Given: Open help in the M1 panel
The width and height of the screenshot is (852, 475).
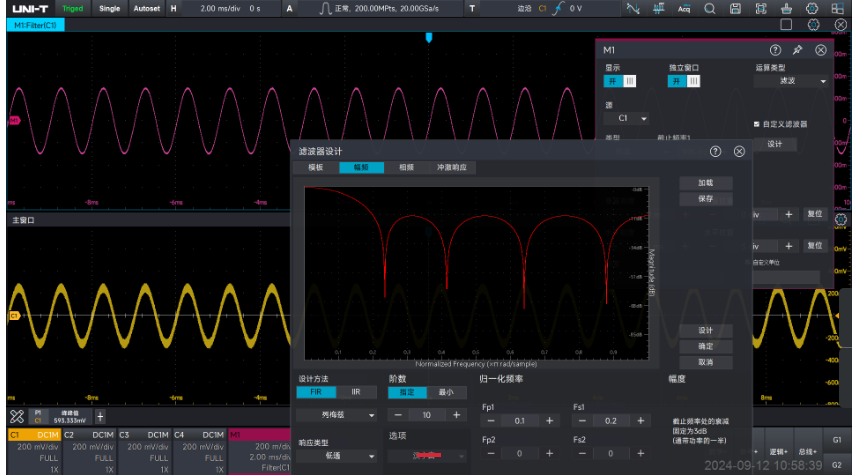Looking at the screenshot, I should 775,50.
